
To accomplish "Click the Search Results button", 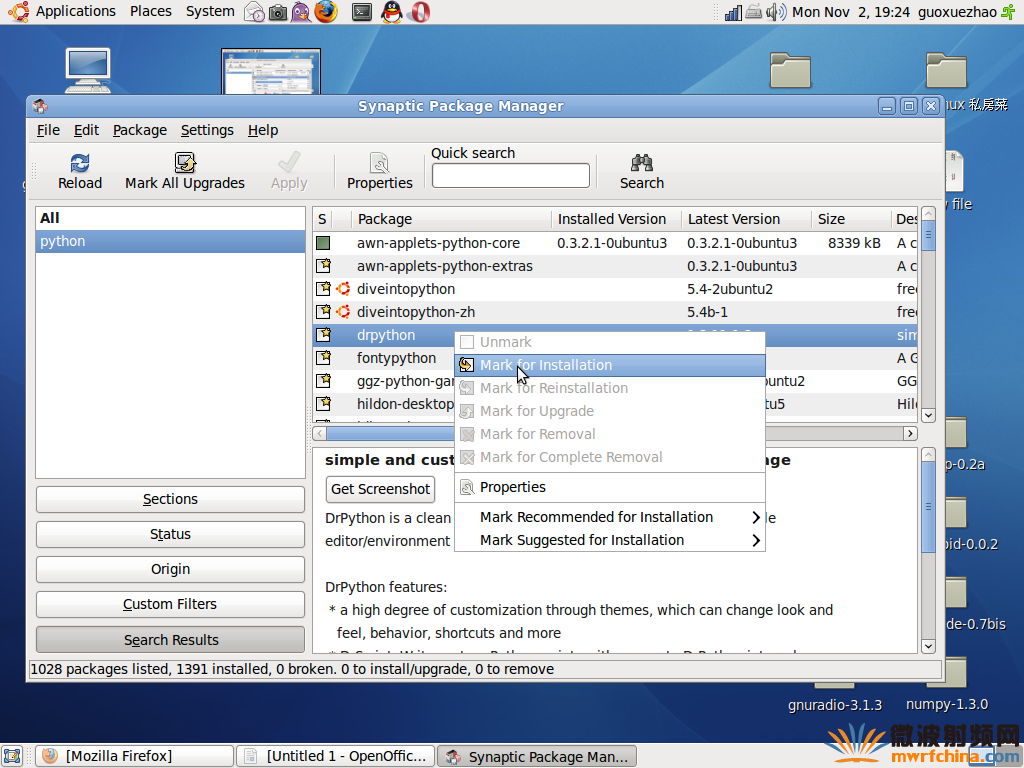I will coord(170,639).
